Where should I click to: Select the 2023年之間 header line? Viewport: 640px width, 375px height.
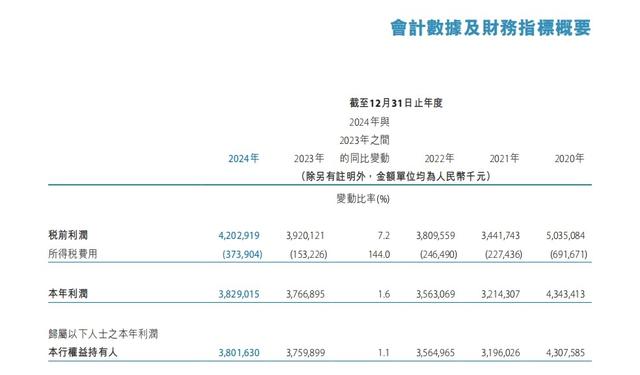(x=364, y=140)
